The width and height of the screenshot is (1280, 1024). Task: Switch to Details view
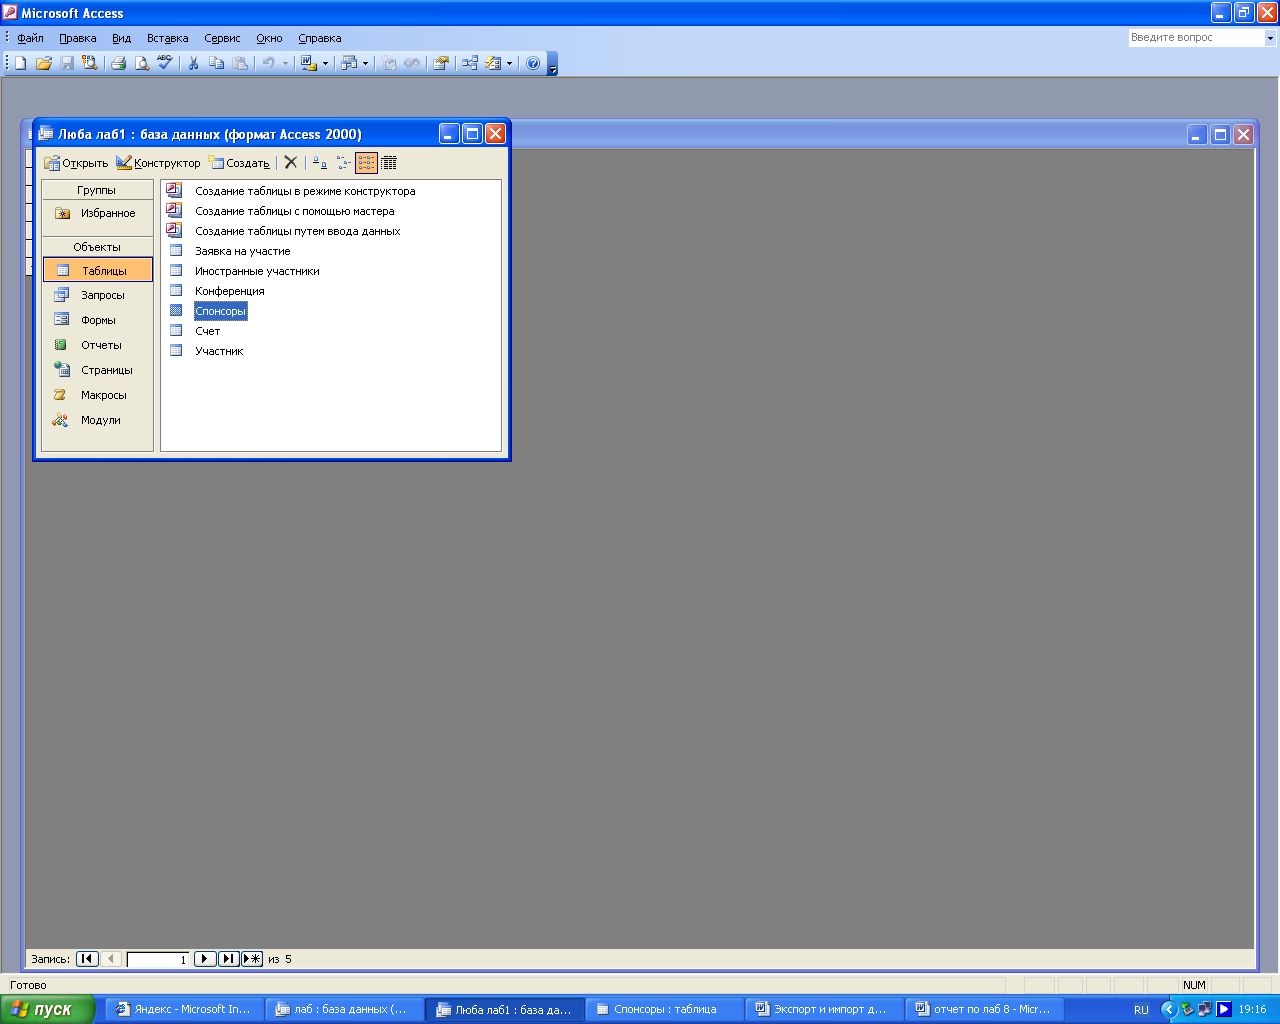point(389,162)
